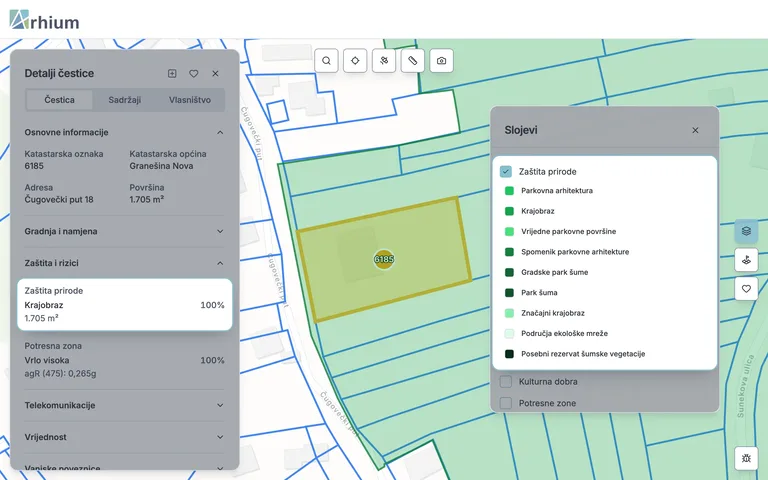The height and width of the screenshot is (480, 768).
Task: Uncheck the Zaštita prirode layer
Action: pos(505,171)
